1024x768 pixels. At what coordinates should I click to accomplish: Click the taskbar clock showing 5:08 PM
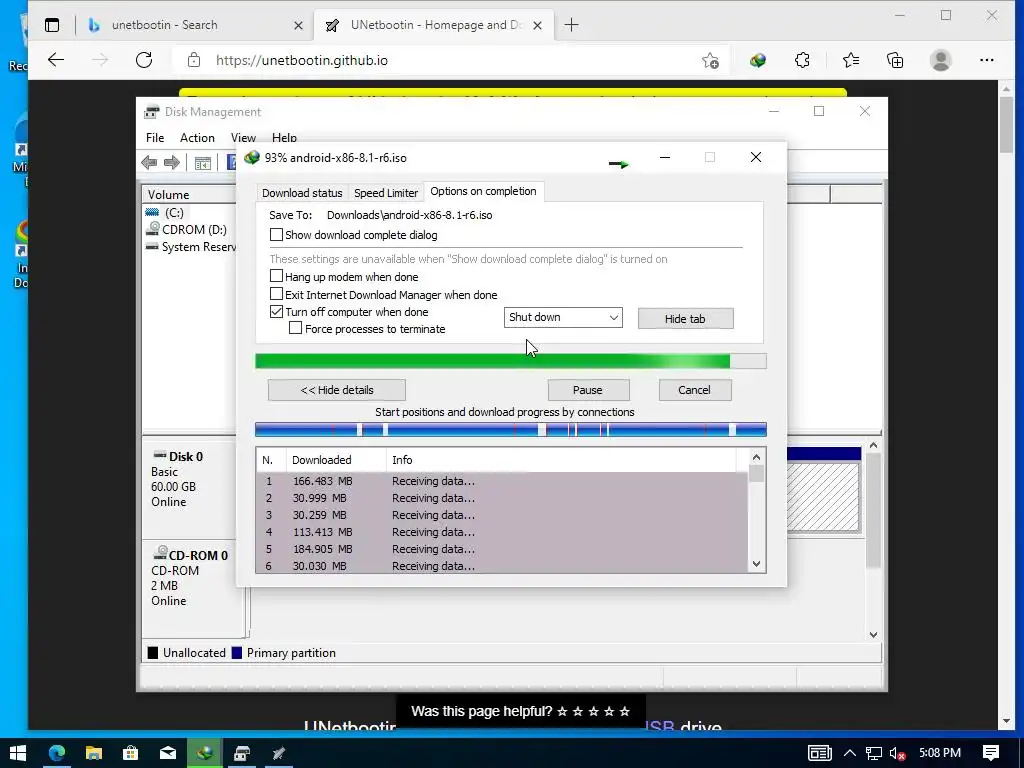coord(940,753)
